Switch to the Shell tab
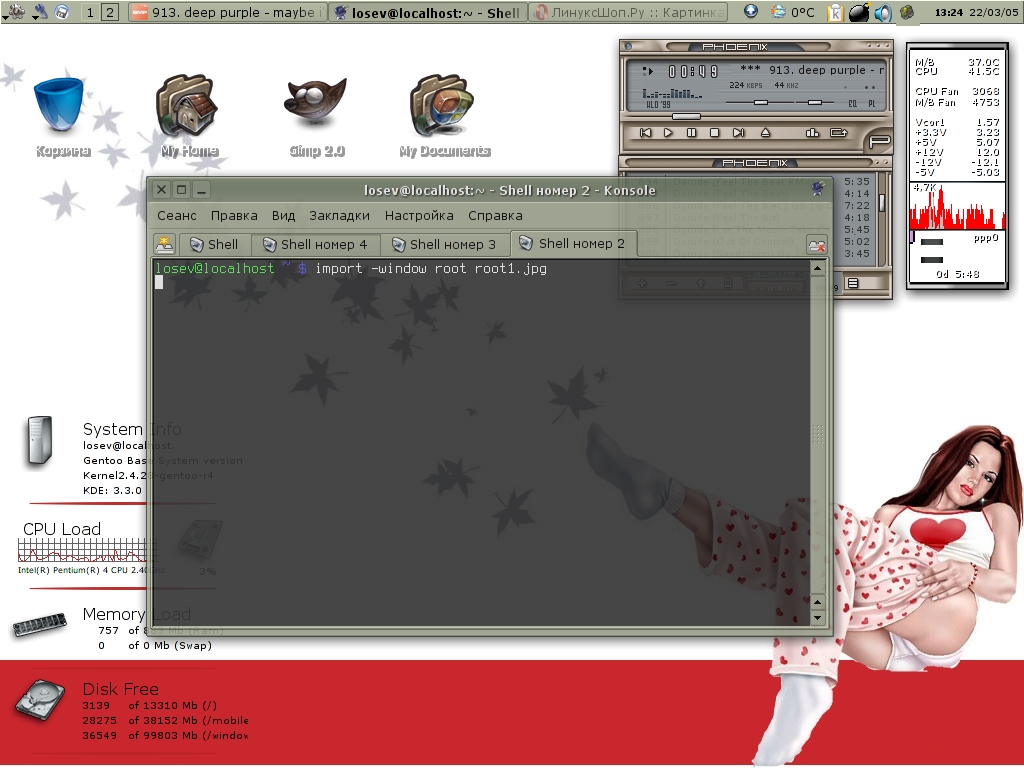This screenshot has height=768, width=1024. (x=214, y=245)
